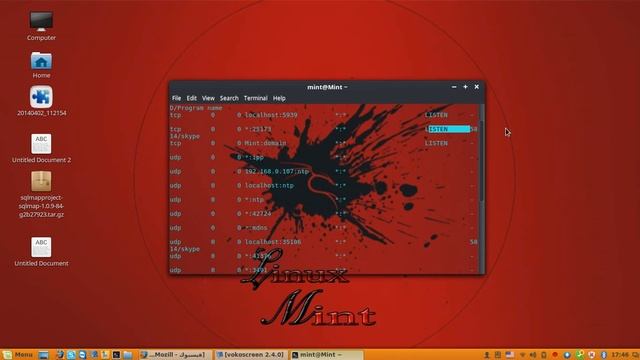Click the terminal vertical scrollbar
The height and width of the screenshot is (360, 640).
pos(482,161)
